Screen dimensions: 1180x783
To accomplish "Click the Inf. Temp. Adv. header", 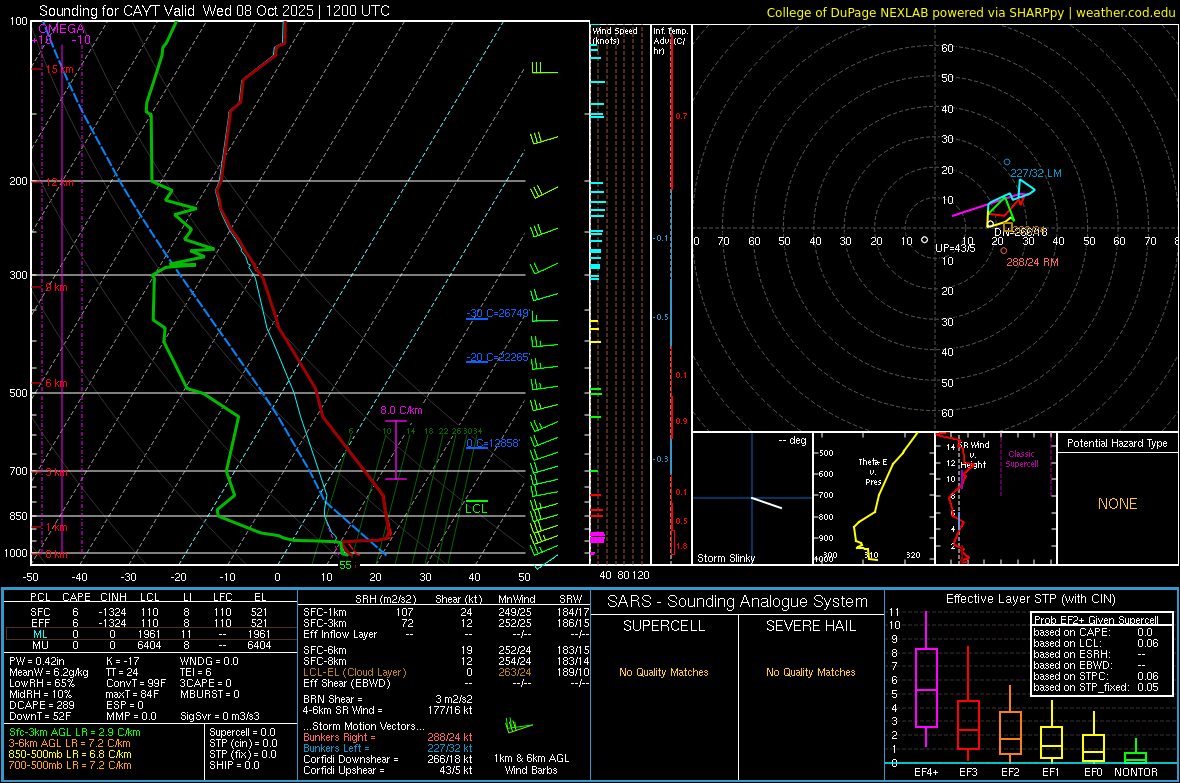I will coord(670,41).
